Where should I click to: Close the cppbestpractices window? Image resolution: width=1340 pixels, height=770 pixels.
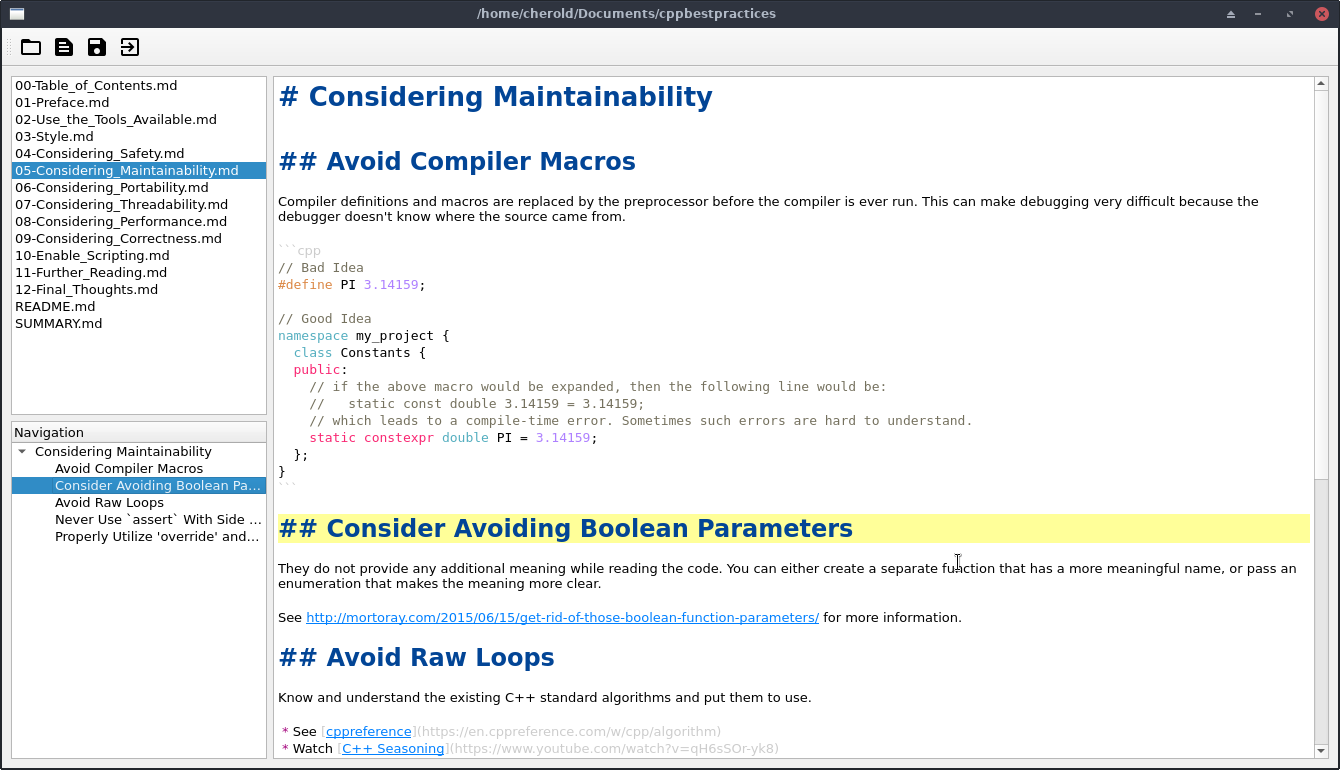[1321, 14]
